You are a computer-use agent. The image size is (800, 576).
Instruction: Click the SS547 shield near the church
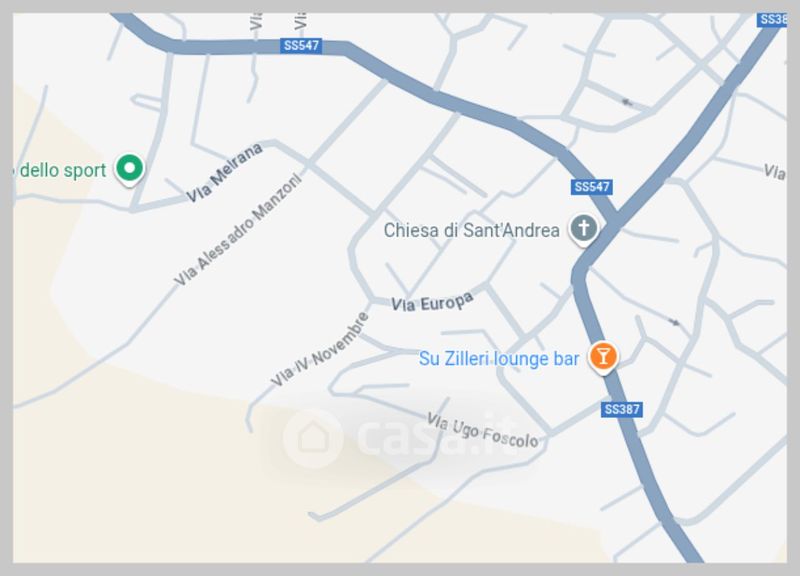[591, 187]
